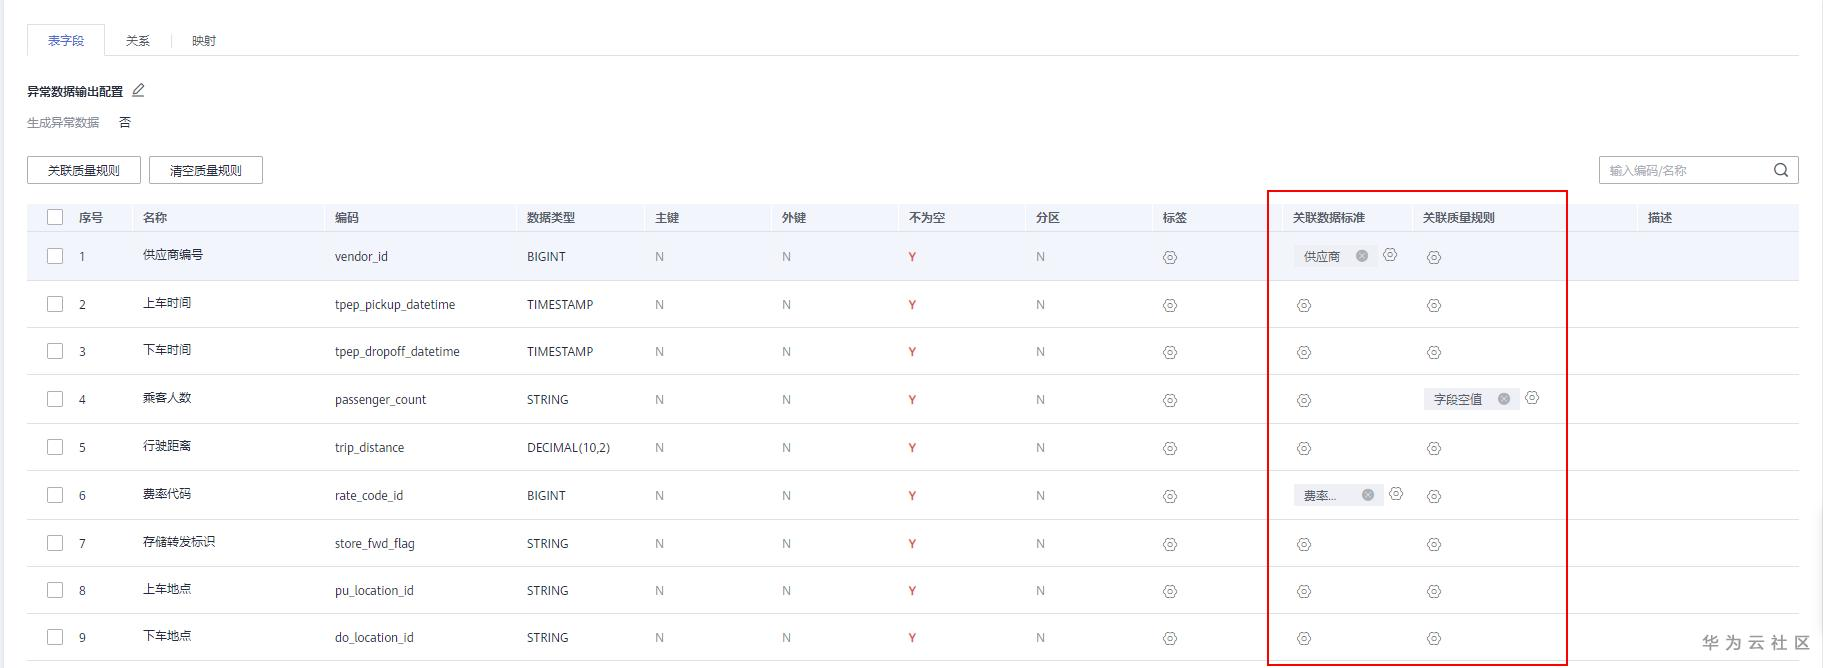
Task: Remove 字段空值 quality rule tag
Action: (x=1504, y=399)
